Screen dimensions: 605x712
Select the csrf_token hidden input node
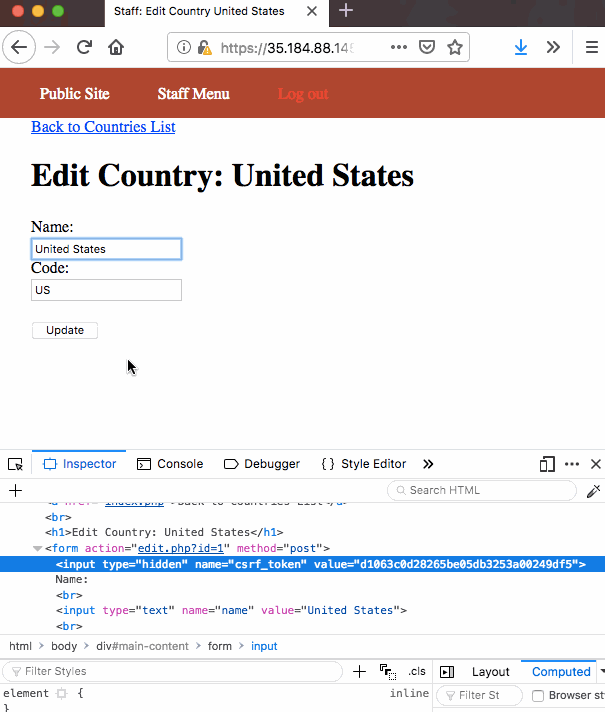(x=320, y=564)
